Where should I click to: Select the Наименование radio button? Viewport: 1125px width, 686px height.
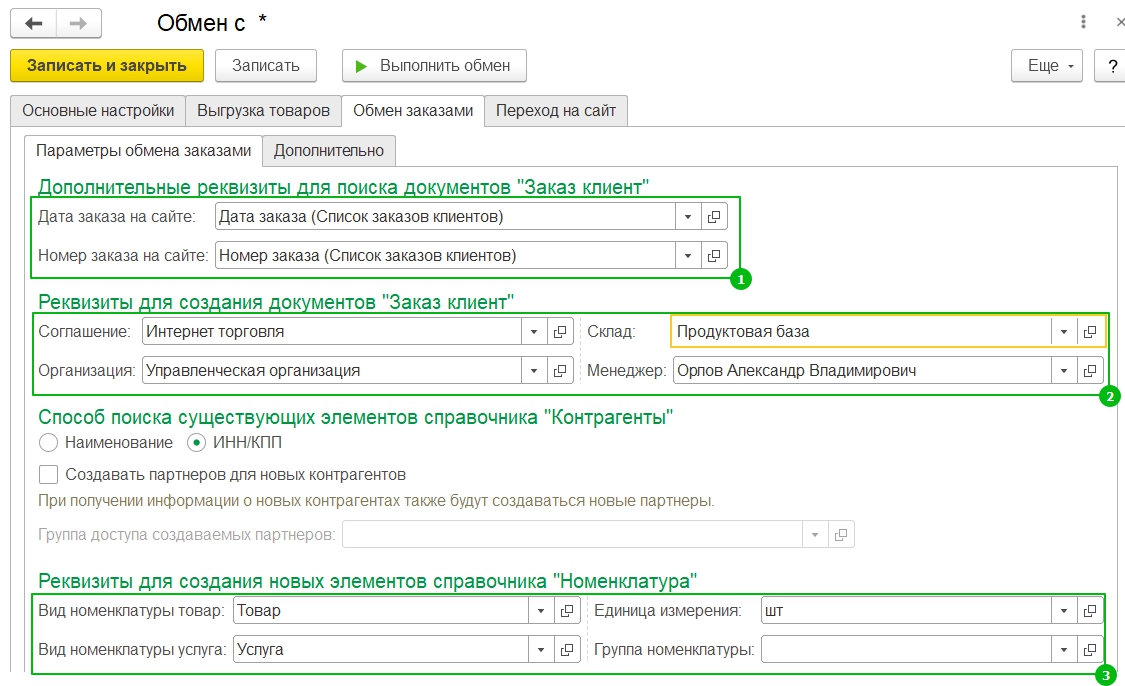(x=48, y=443)
